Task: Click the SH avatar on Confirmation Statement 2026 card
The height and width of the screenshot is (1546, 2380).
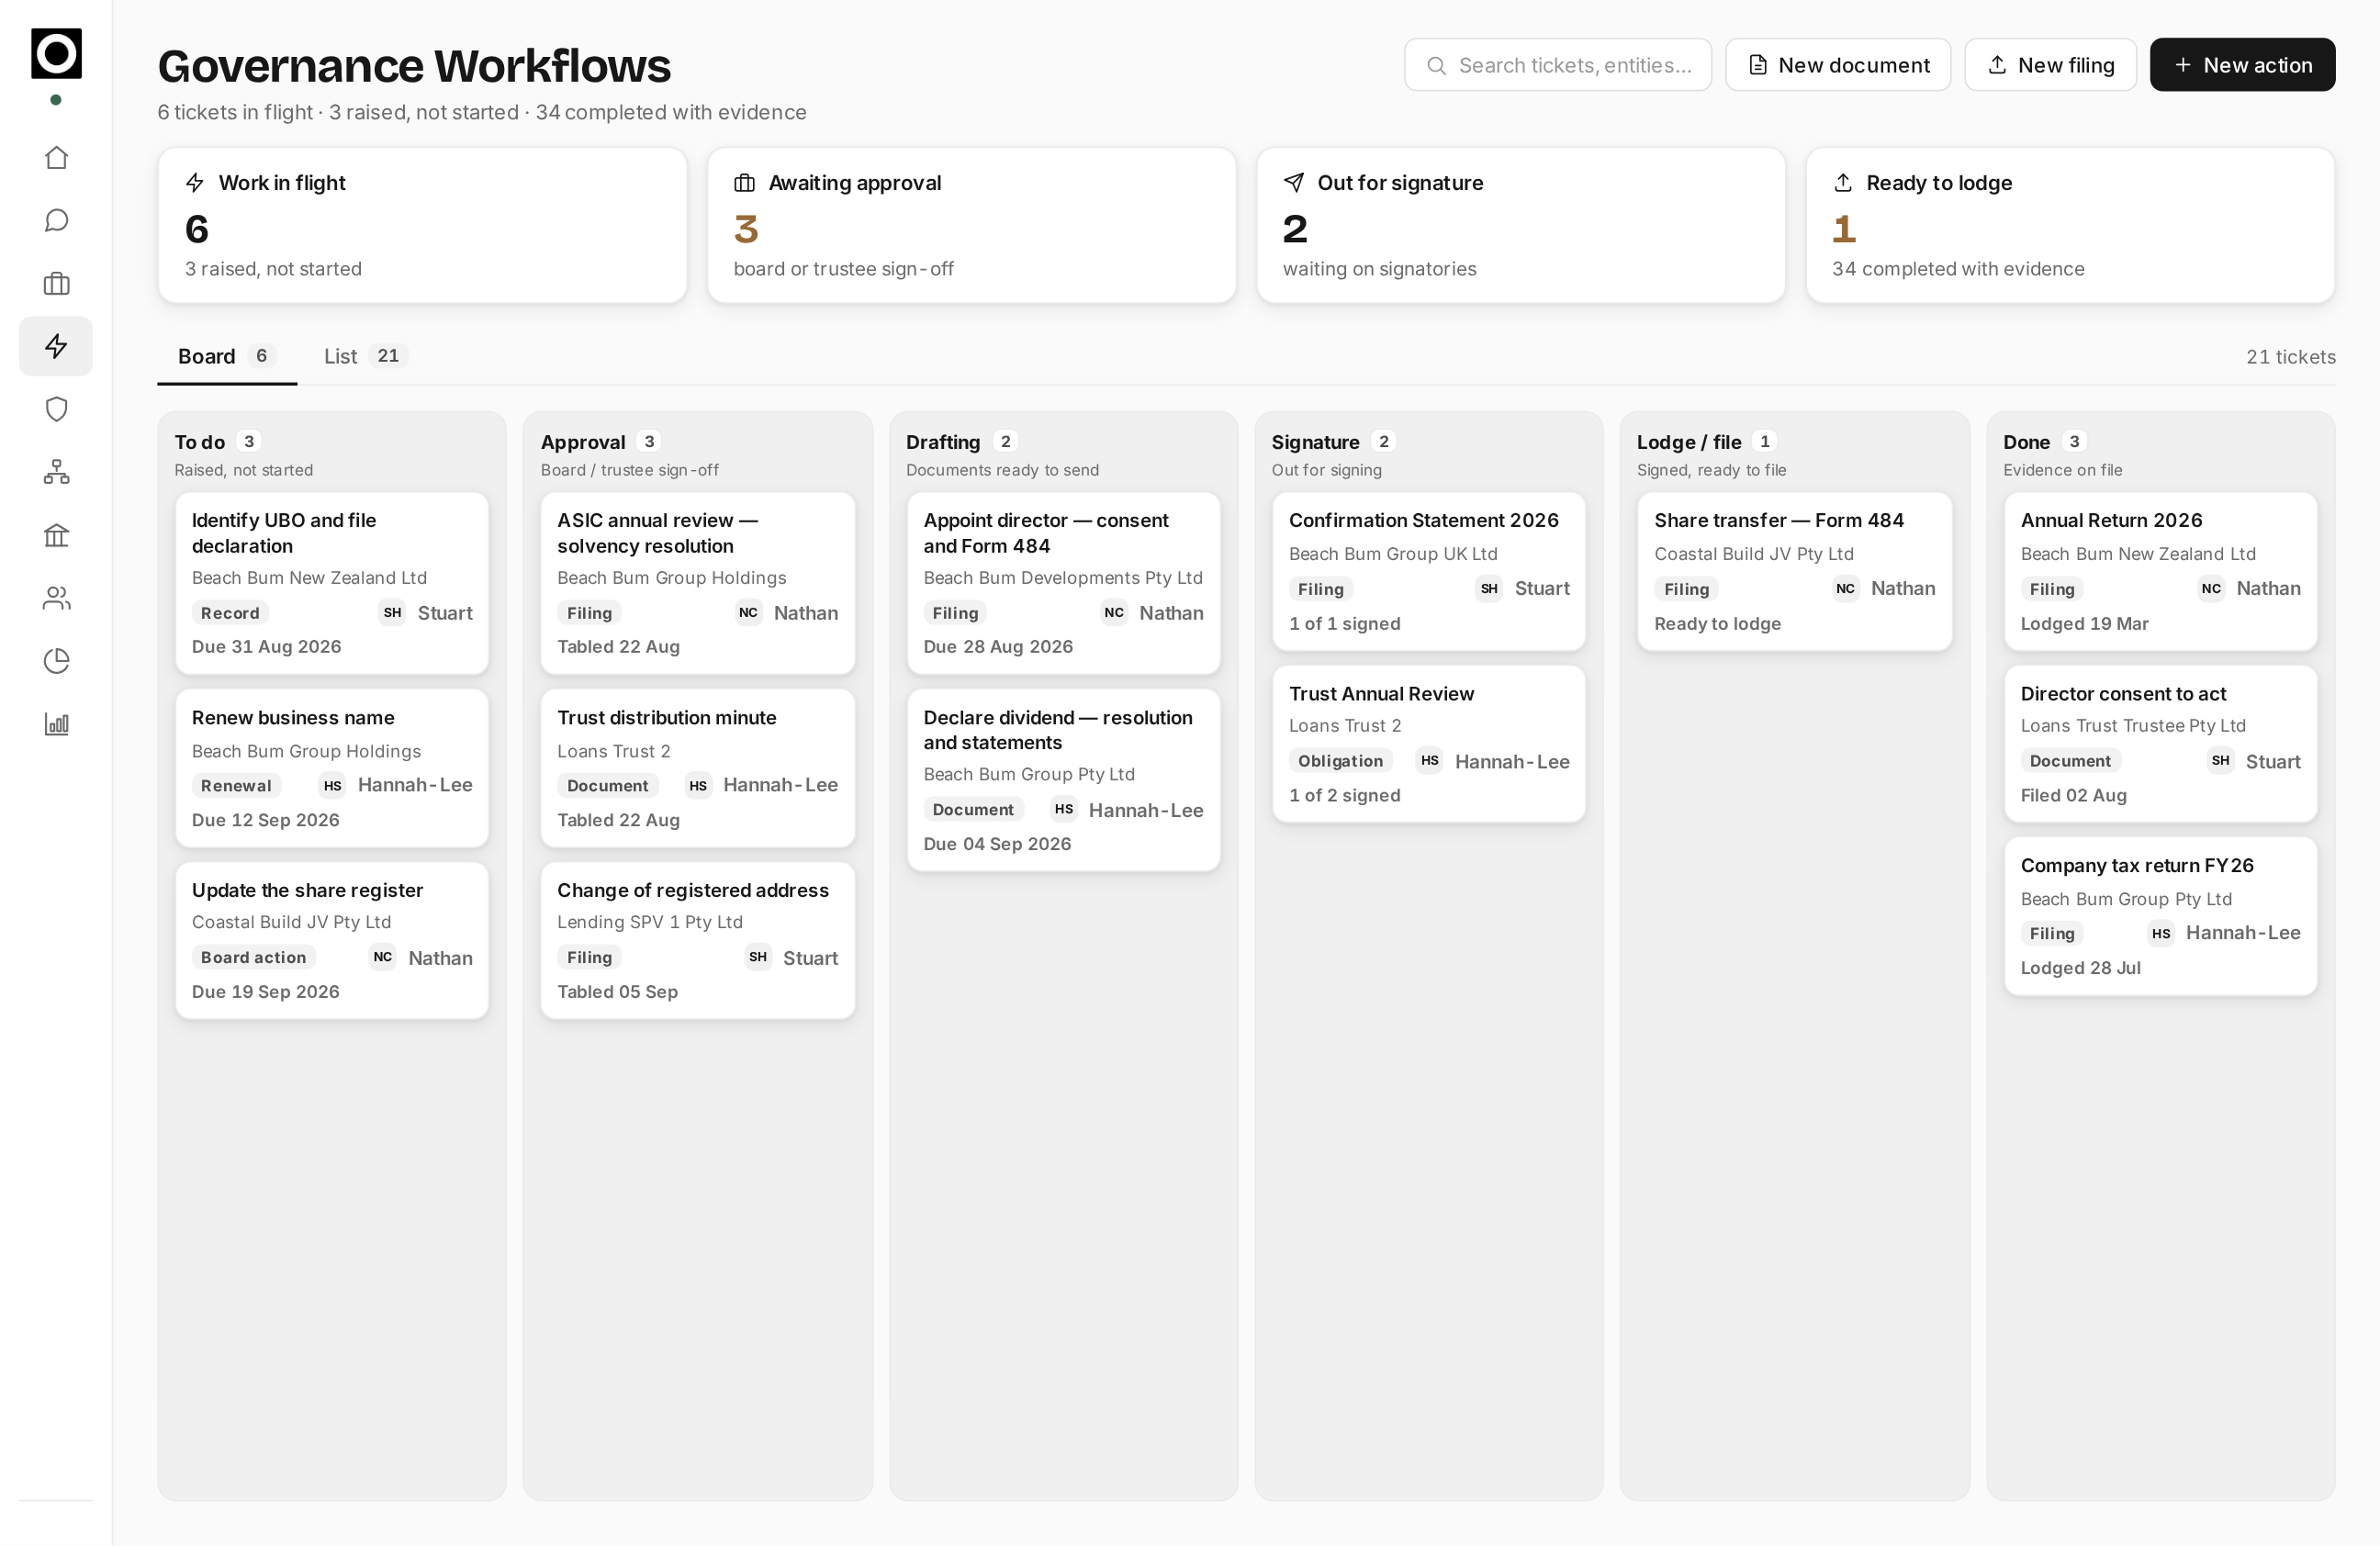Action: point(1489,589)
